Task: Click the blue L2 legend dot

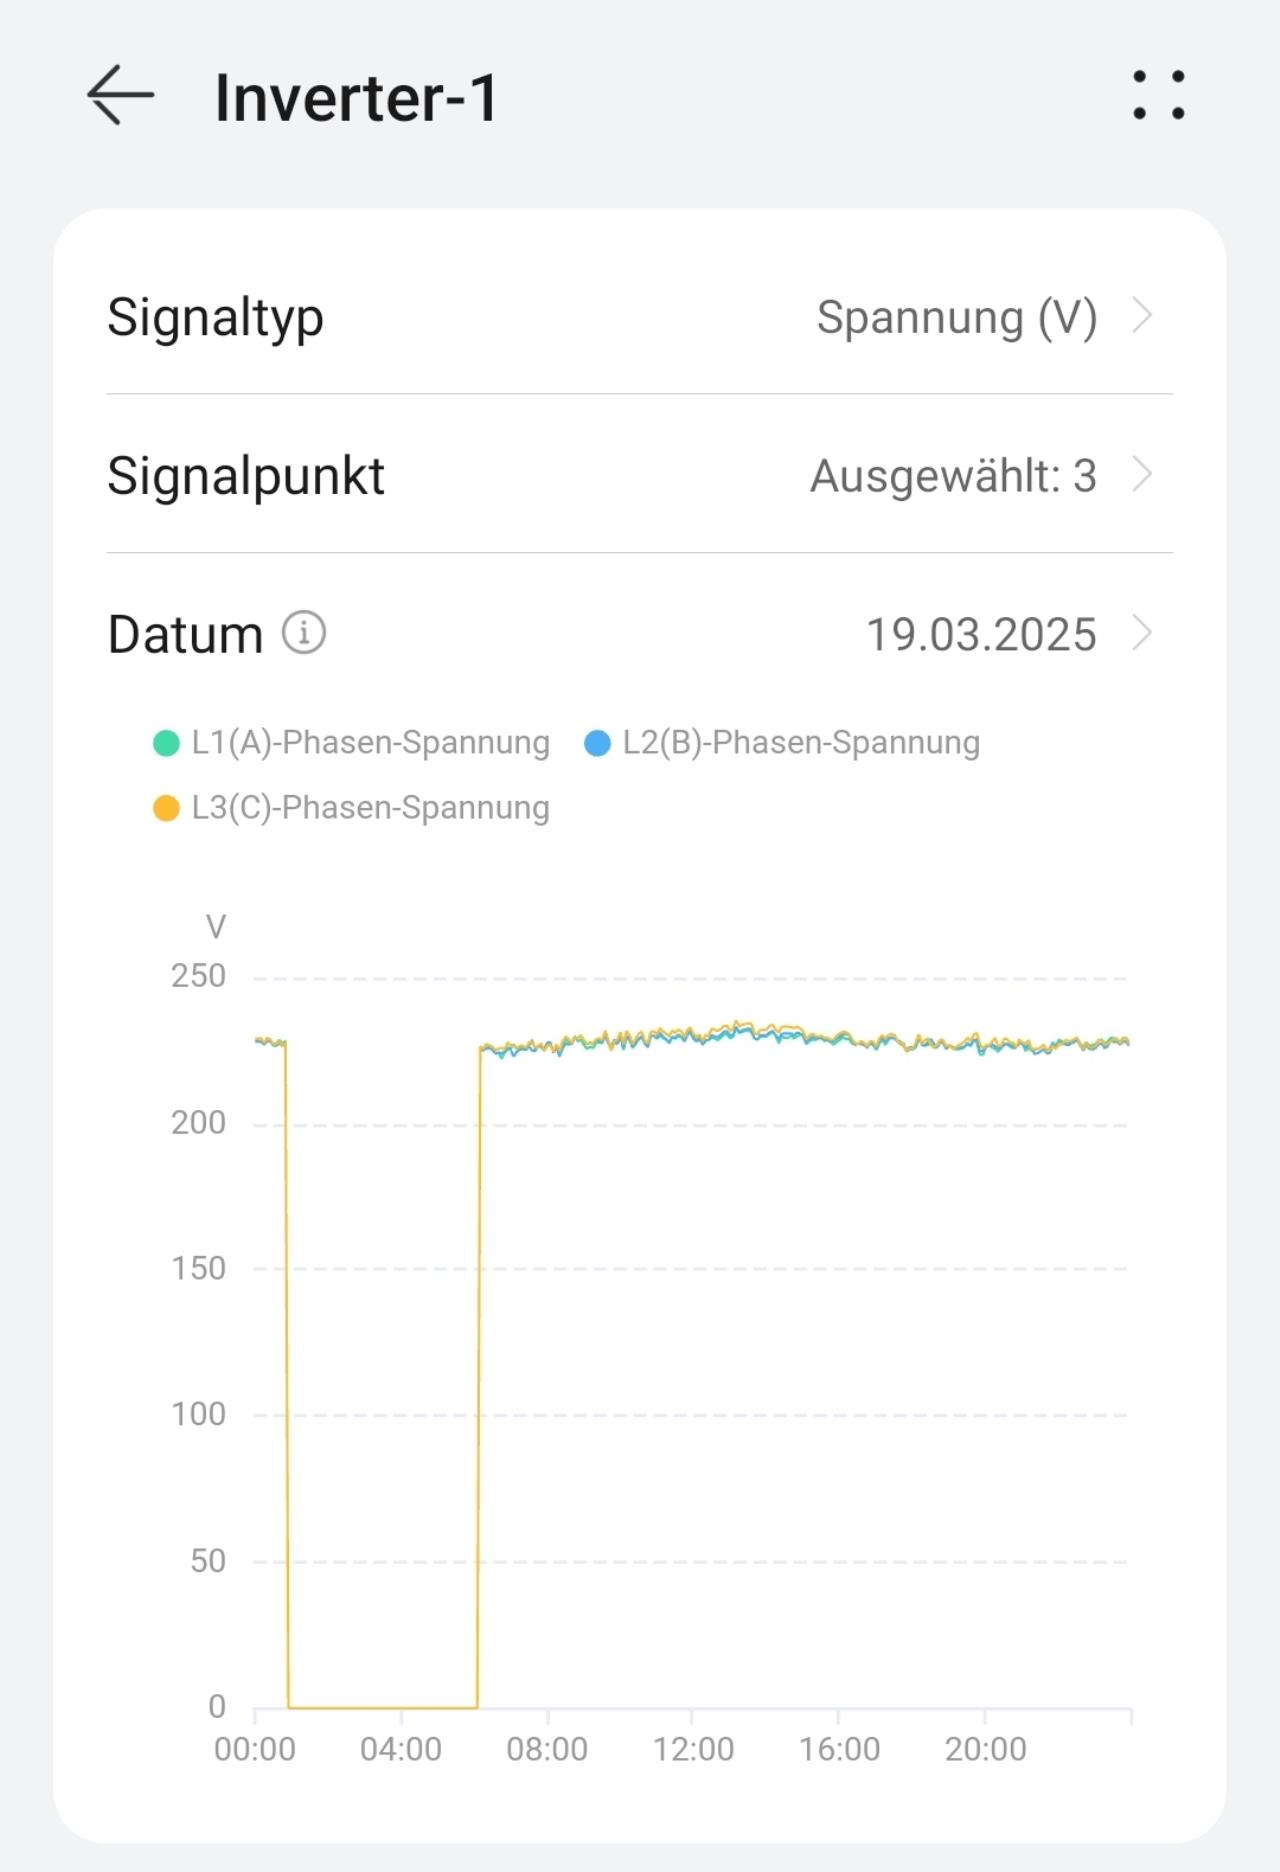Action: tap(597, 744)
